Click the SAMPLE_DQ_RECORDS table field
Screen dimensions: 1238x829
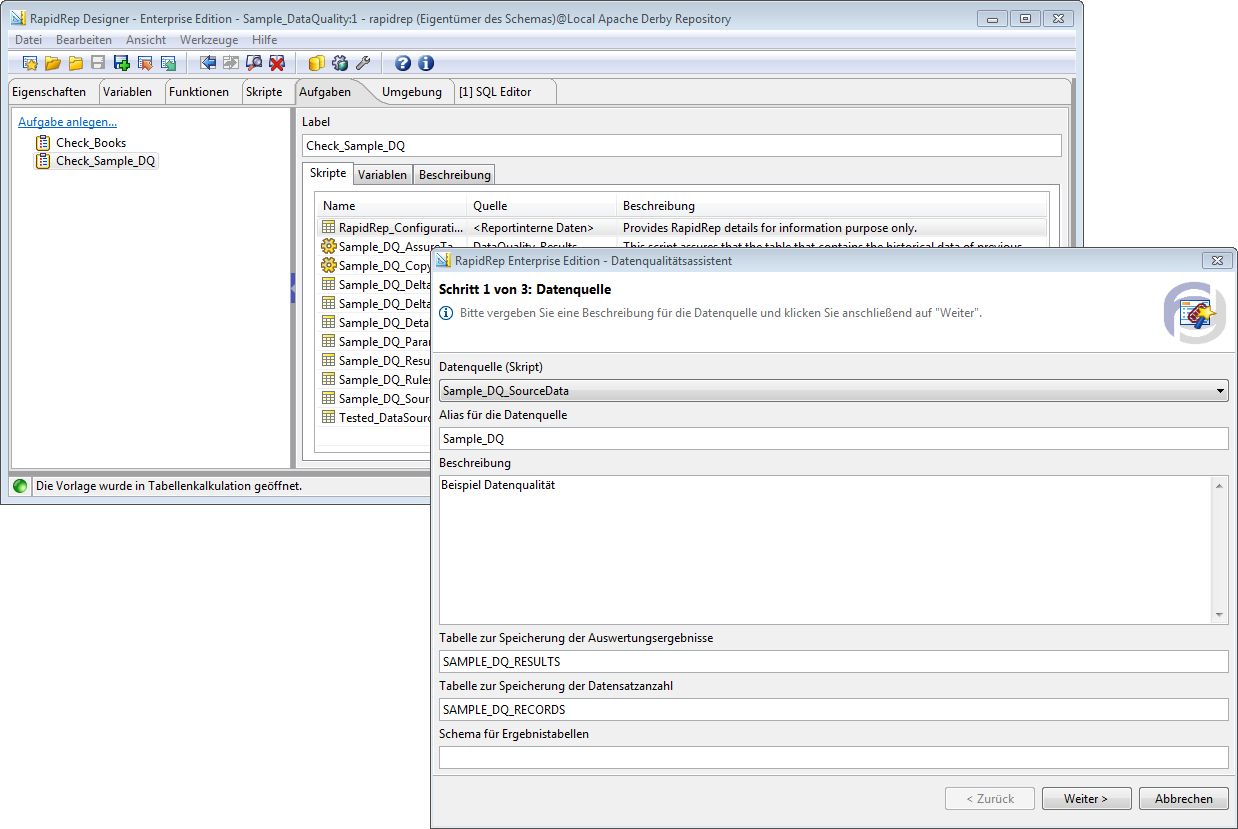coord(833,710)
